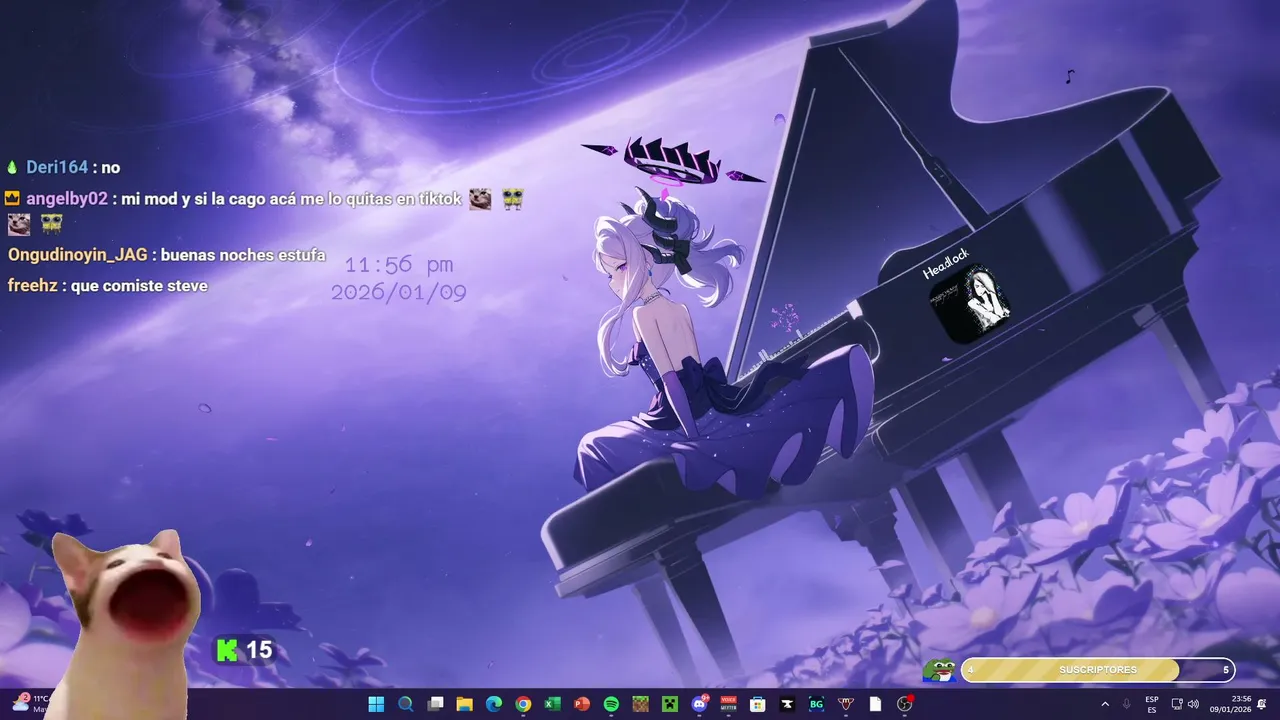Open Excel from the taskbar
Image resolution: width=1280 pixels, height=720 pixels.
552,704
